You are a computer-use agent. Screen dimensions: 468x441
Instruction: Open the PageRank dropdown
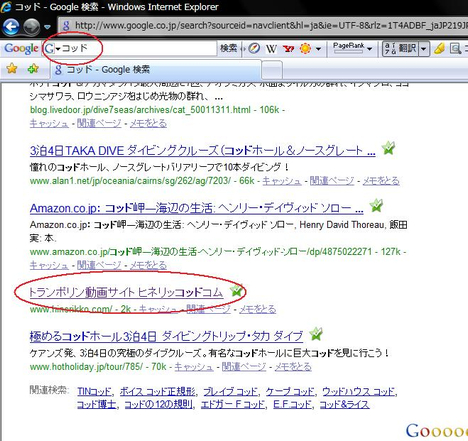pos(369,49)
